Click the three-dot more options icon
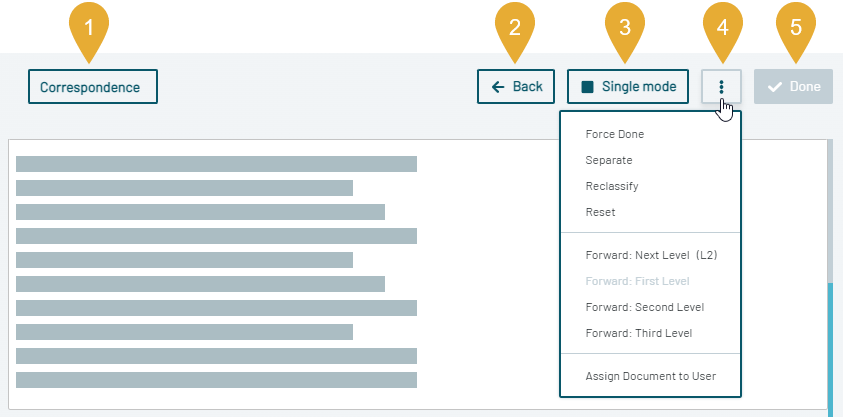The width and height of the screenshot is (843, 417). coord(721,87)
